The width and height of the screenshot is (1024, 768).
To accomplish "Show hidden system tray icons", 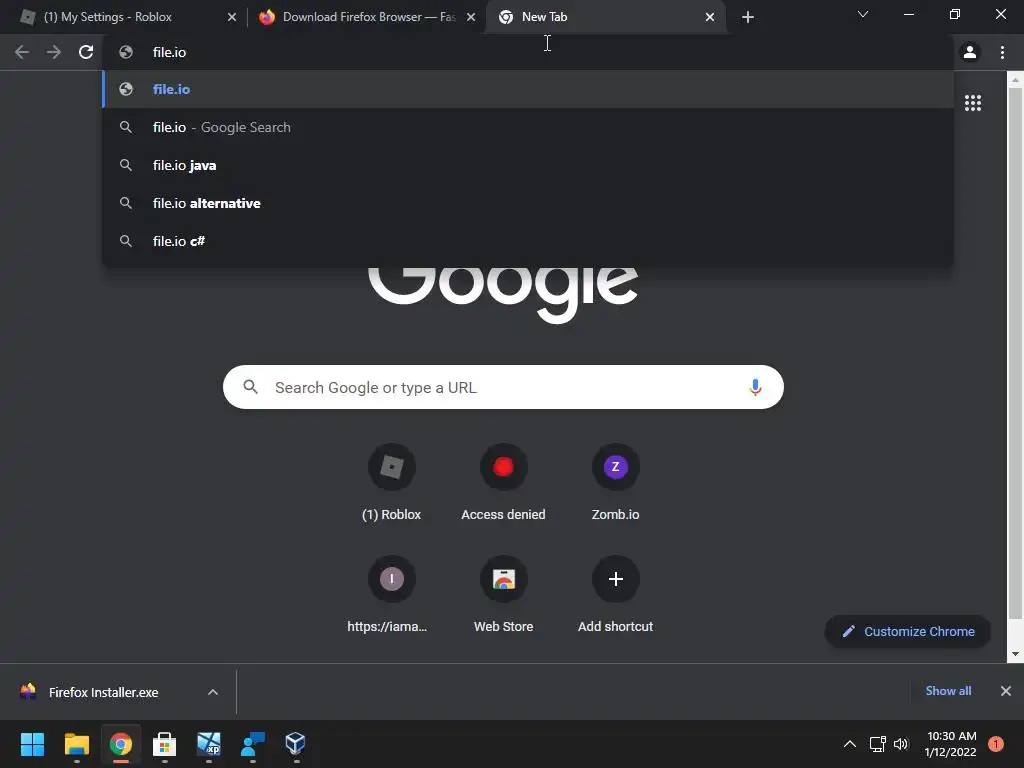I will tap(850, 744).
